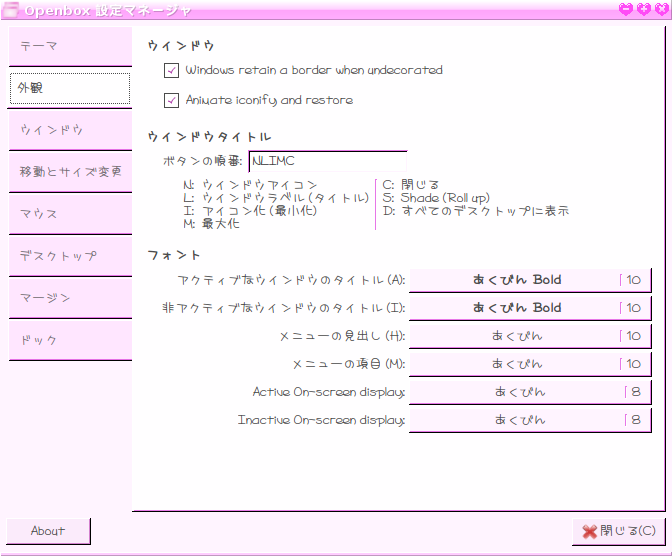The width and height of the screenshot is (672, 556).
Task: Click the legend text L: ウインドウラベル (タイトル)
Action: (x=276, y=198)
